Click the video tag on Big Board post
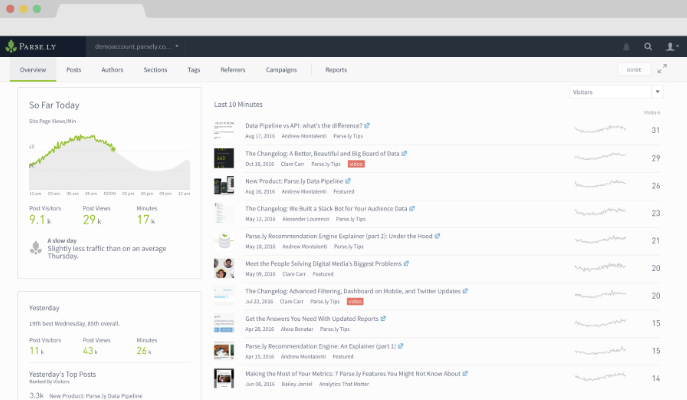Screen dimensions: 687x400 coord(356,164)
